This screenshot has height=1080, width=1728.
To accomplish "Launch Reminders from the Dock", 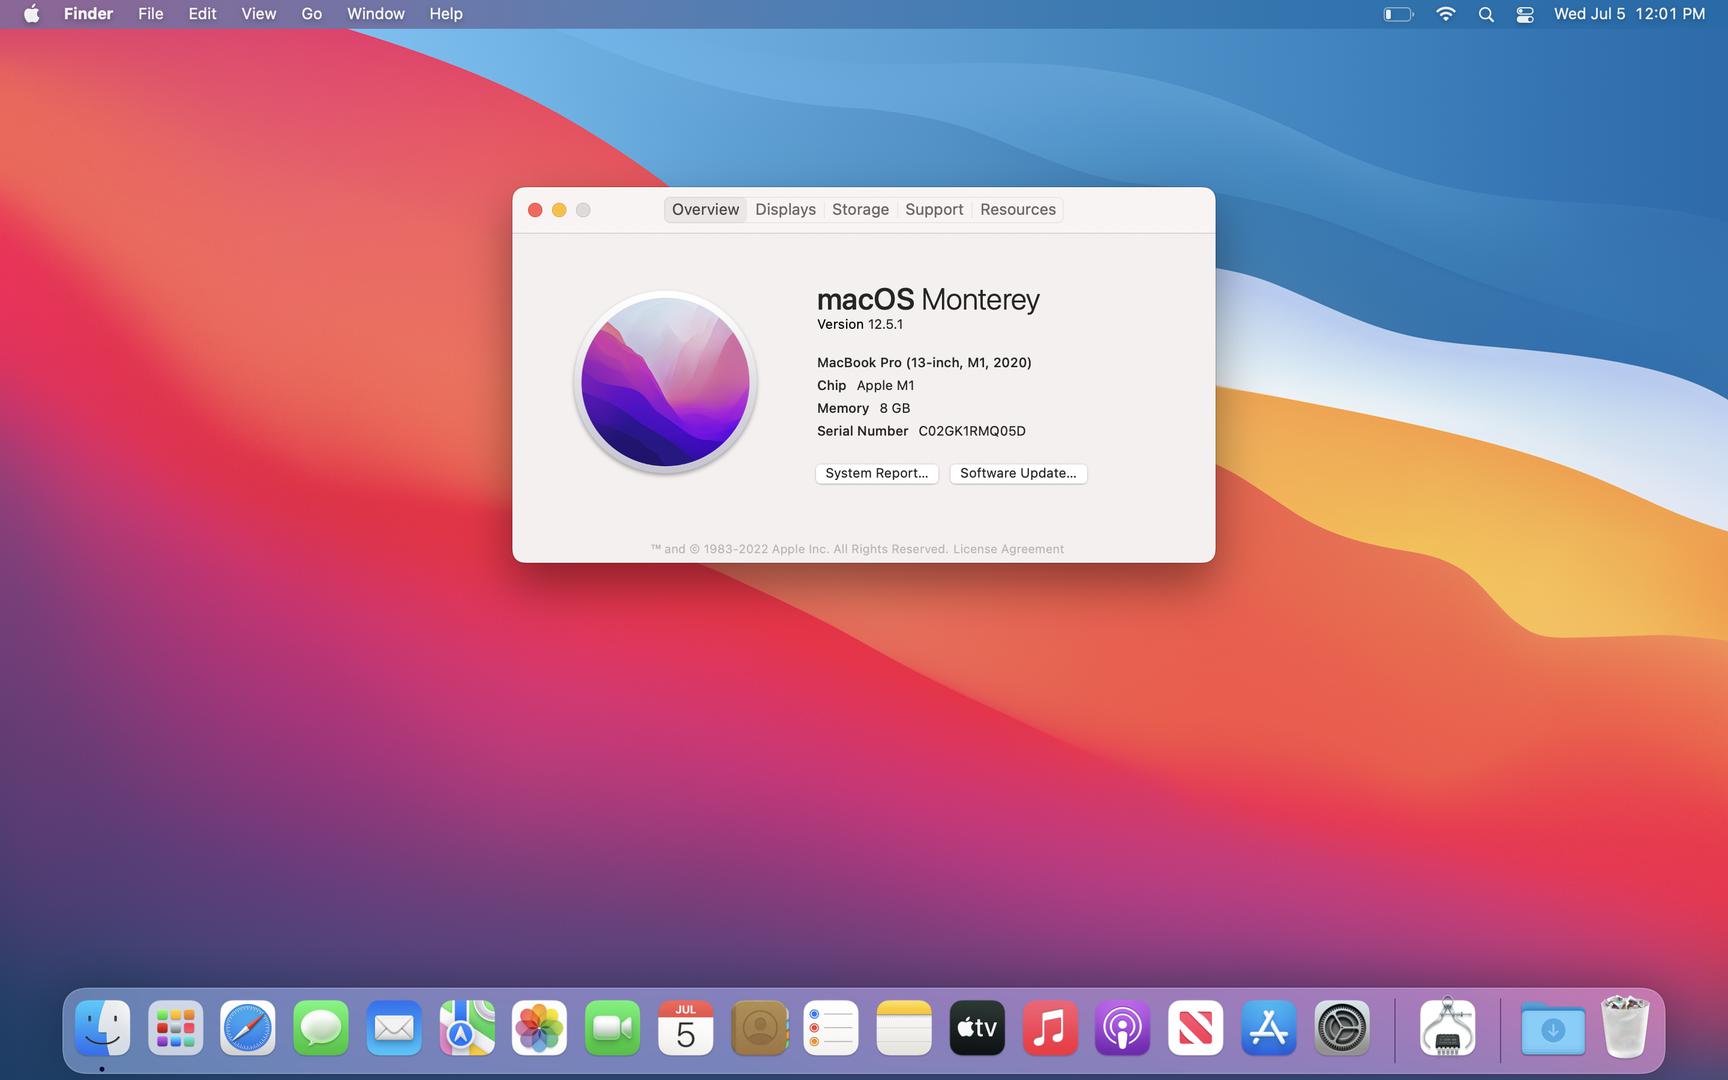I will pyautogui.click(x=831, y=1027).
